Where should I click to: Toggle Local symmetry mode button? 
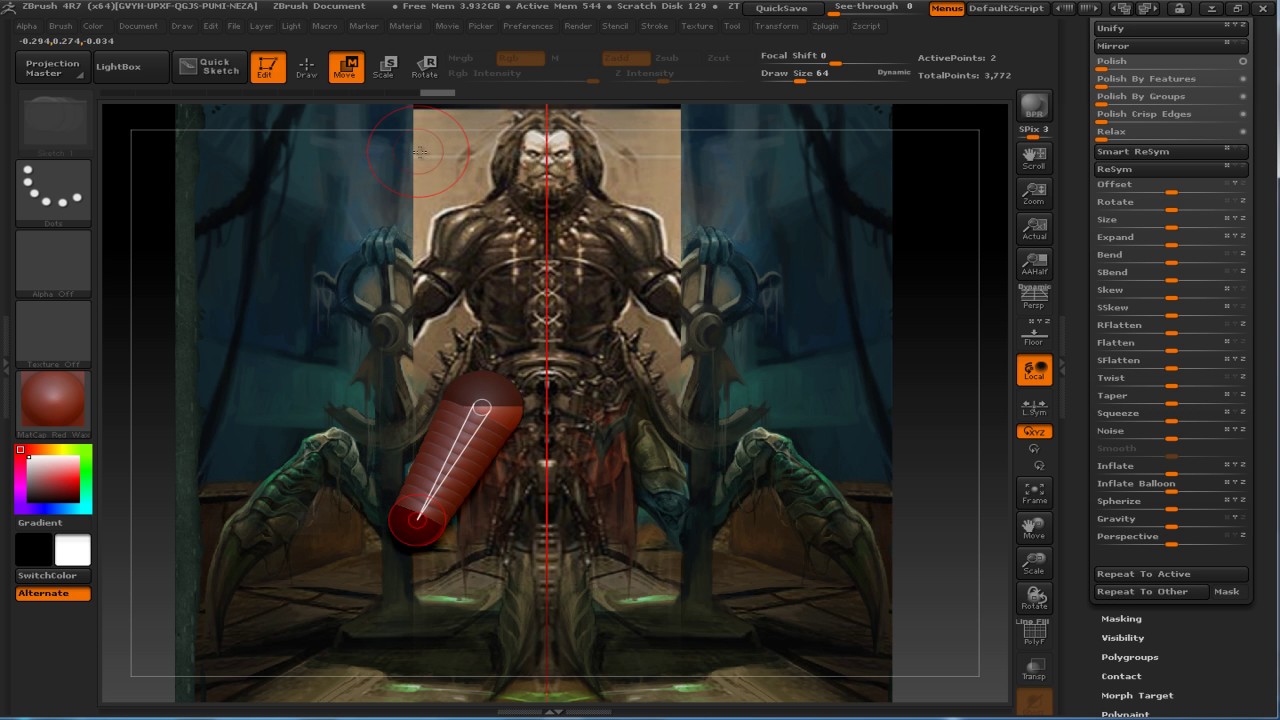(x=1034, y=370)
